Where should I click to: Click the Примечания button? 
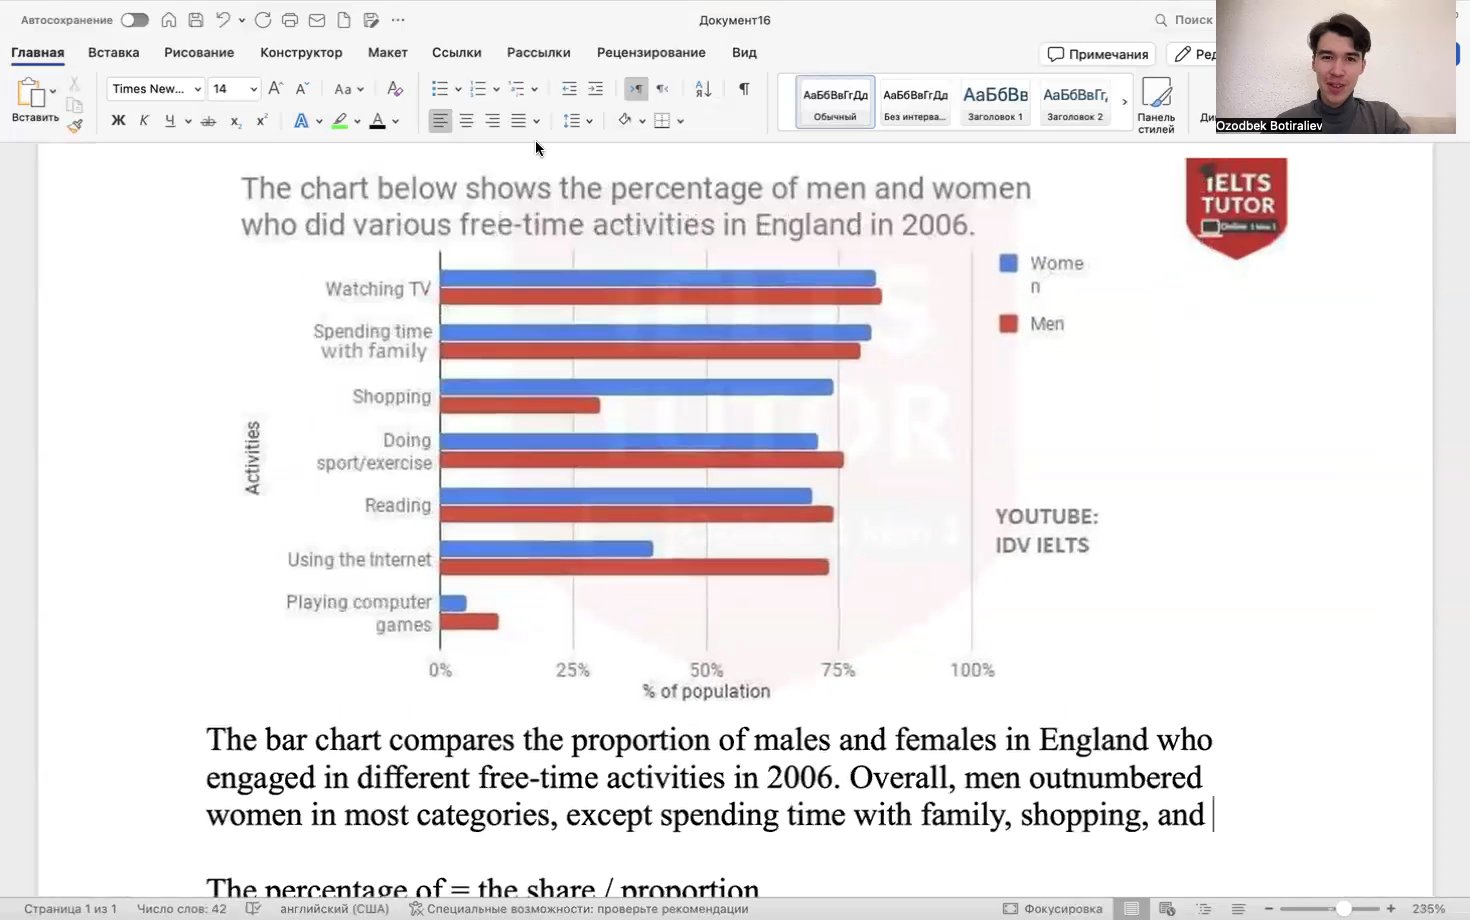point(1097,54)
